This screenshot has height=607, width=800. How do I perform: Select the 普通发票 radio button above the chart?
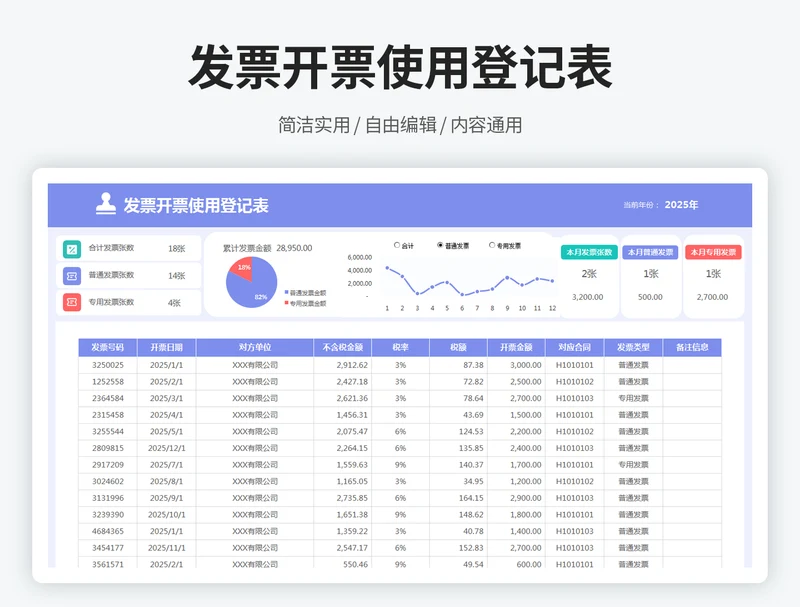click(440, 245)
